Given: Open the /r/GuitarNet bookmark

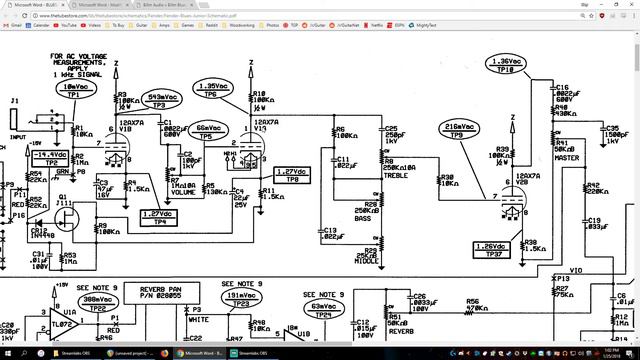Looking at the screenshot, I should (x=344, y=25).
